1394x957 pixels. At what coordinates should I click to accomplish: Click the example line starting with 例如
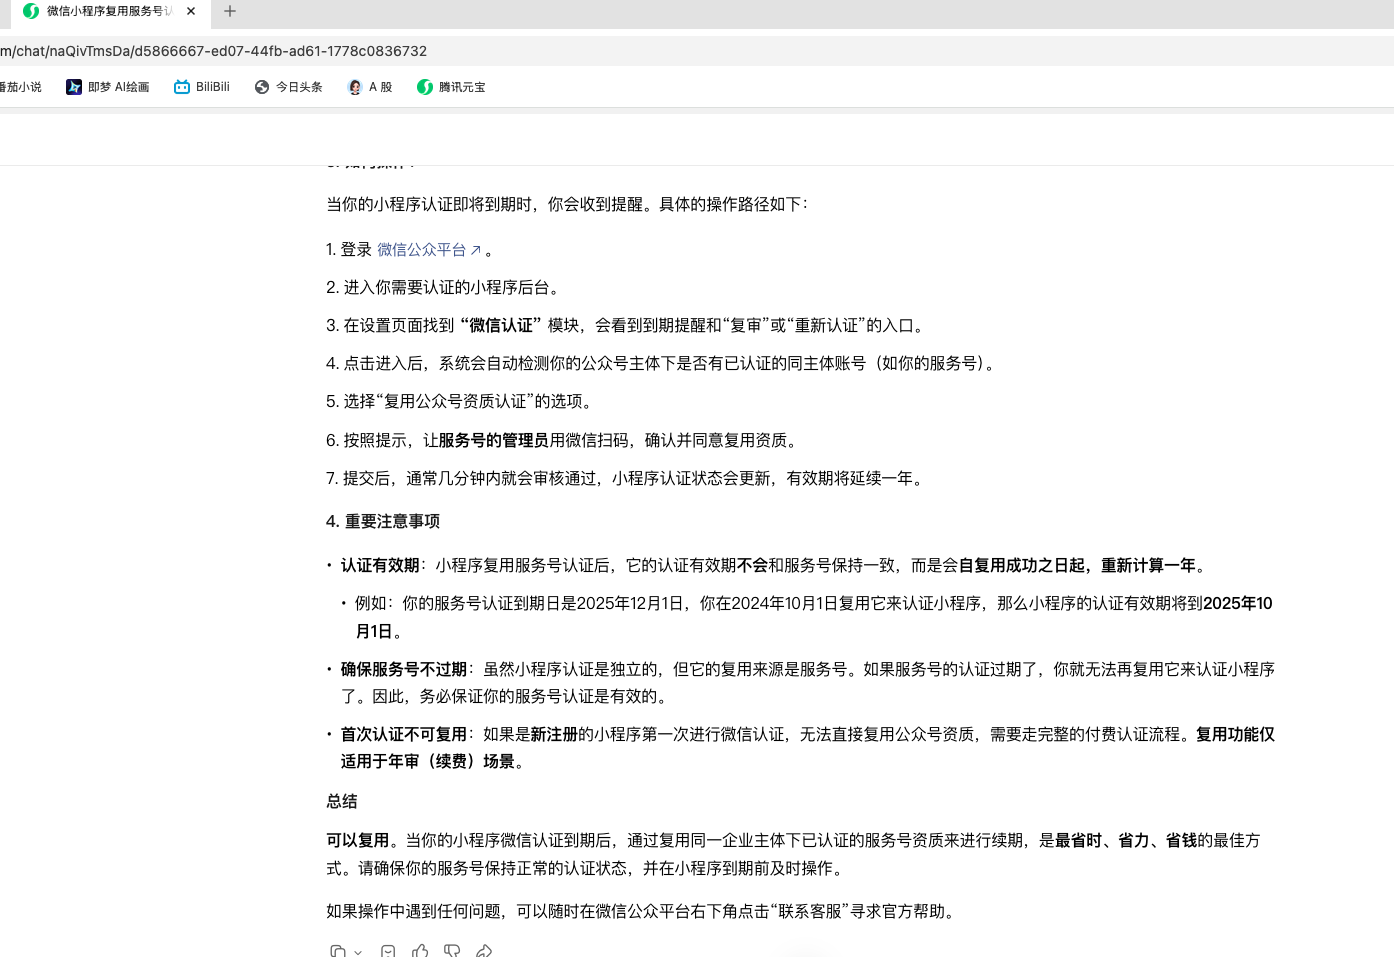[x=814, y=617]
